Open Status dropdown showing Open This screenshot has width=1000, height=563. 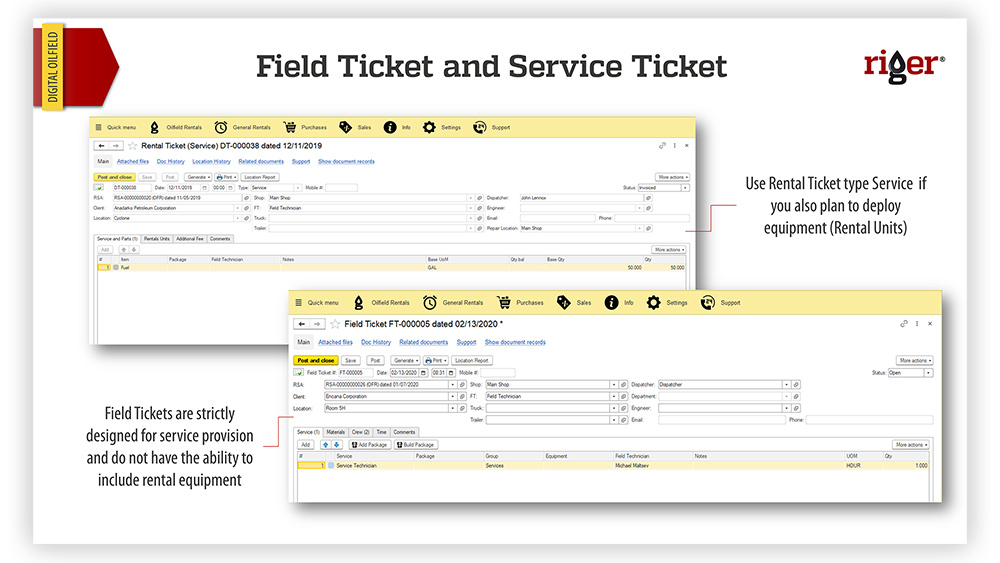[x=929, y=373]
